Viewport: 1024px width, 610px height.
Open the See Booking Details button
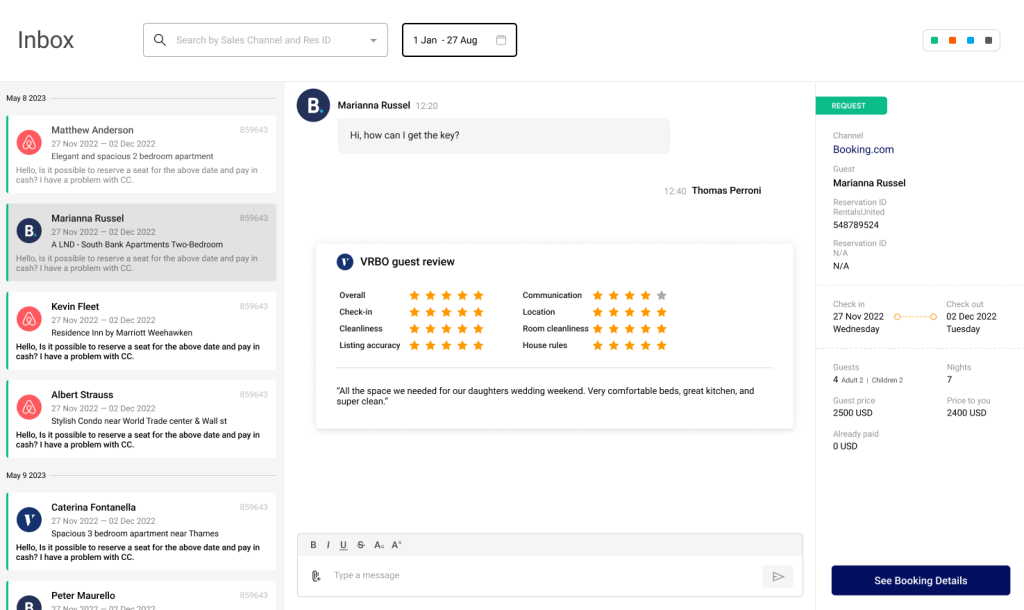pyautogui.click(x=920, y=580)
